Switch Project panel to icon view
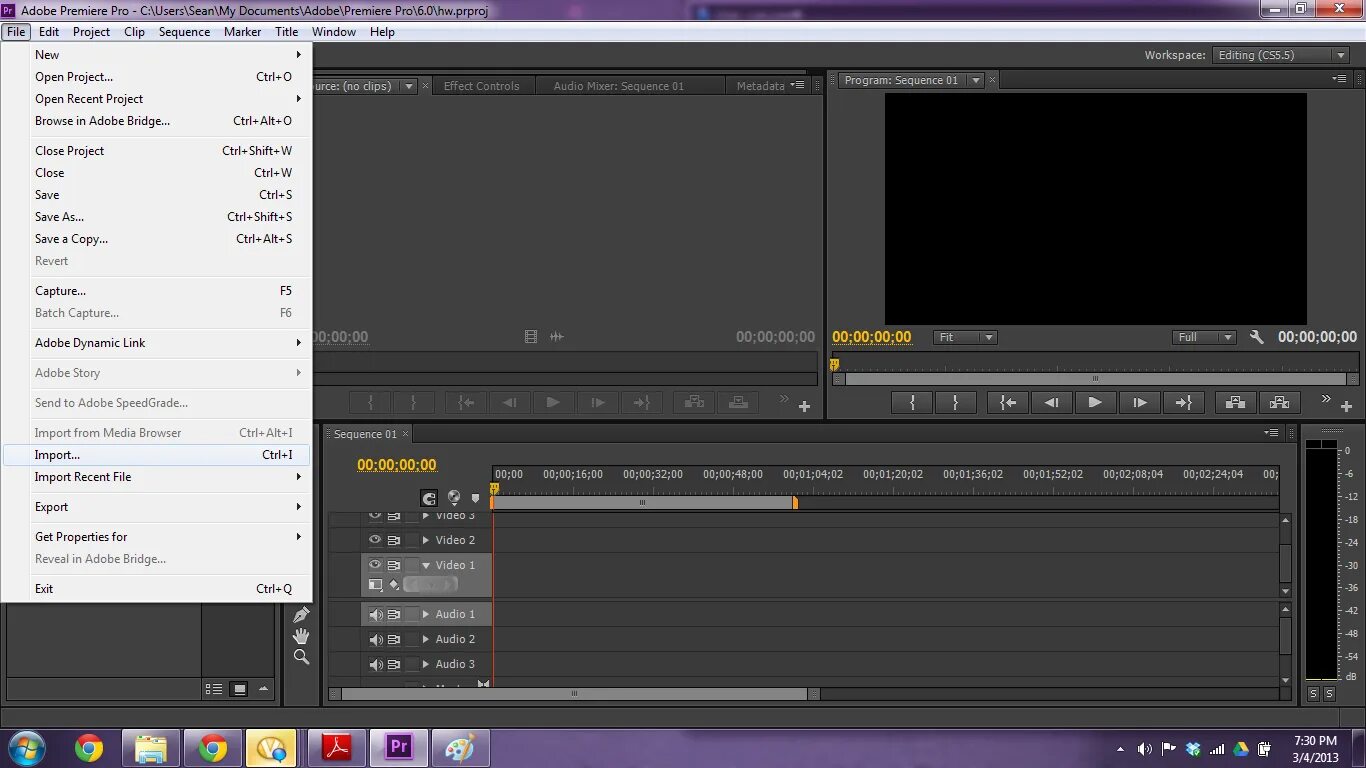This screenshot has height=768, width=1366. [239, 689]
